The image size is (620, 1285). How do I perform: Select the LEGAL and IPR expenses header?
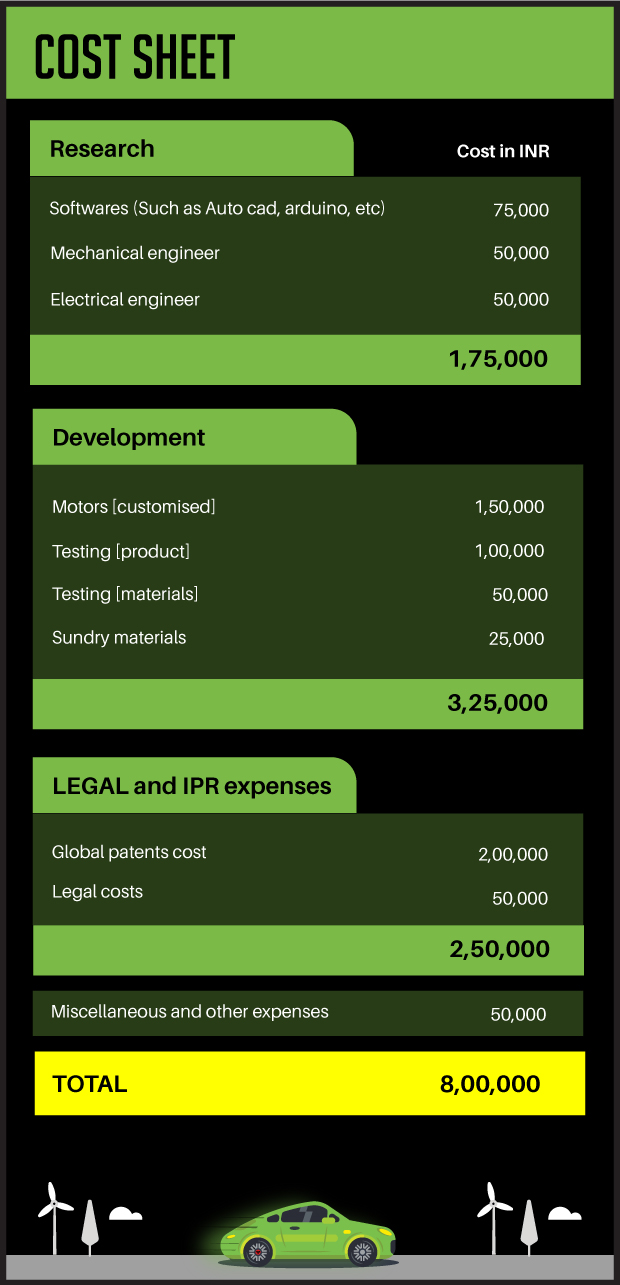[193, 786]
